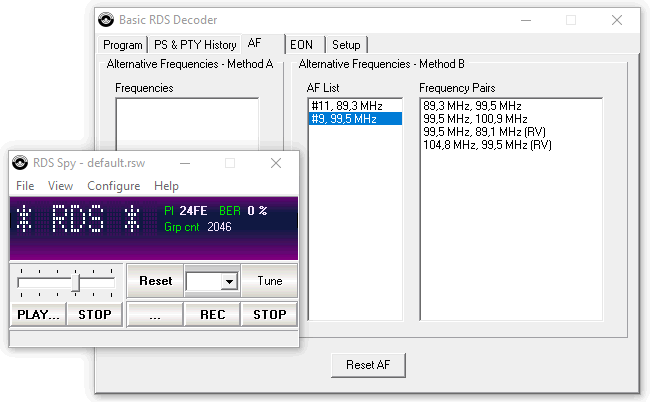Click the Reset AF button
The height and width of the screenshot is (402, 650).
point(368,365)
